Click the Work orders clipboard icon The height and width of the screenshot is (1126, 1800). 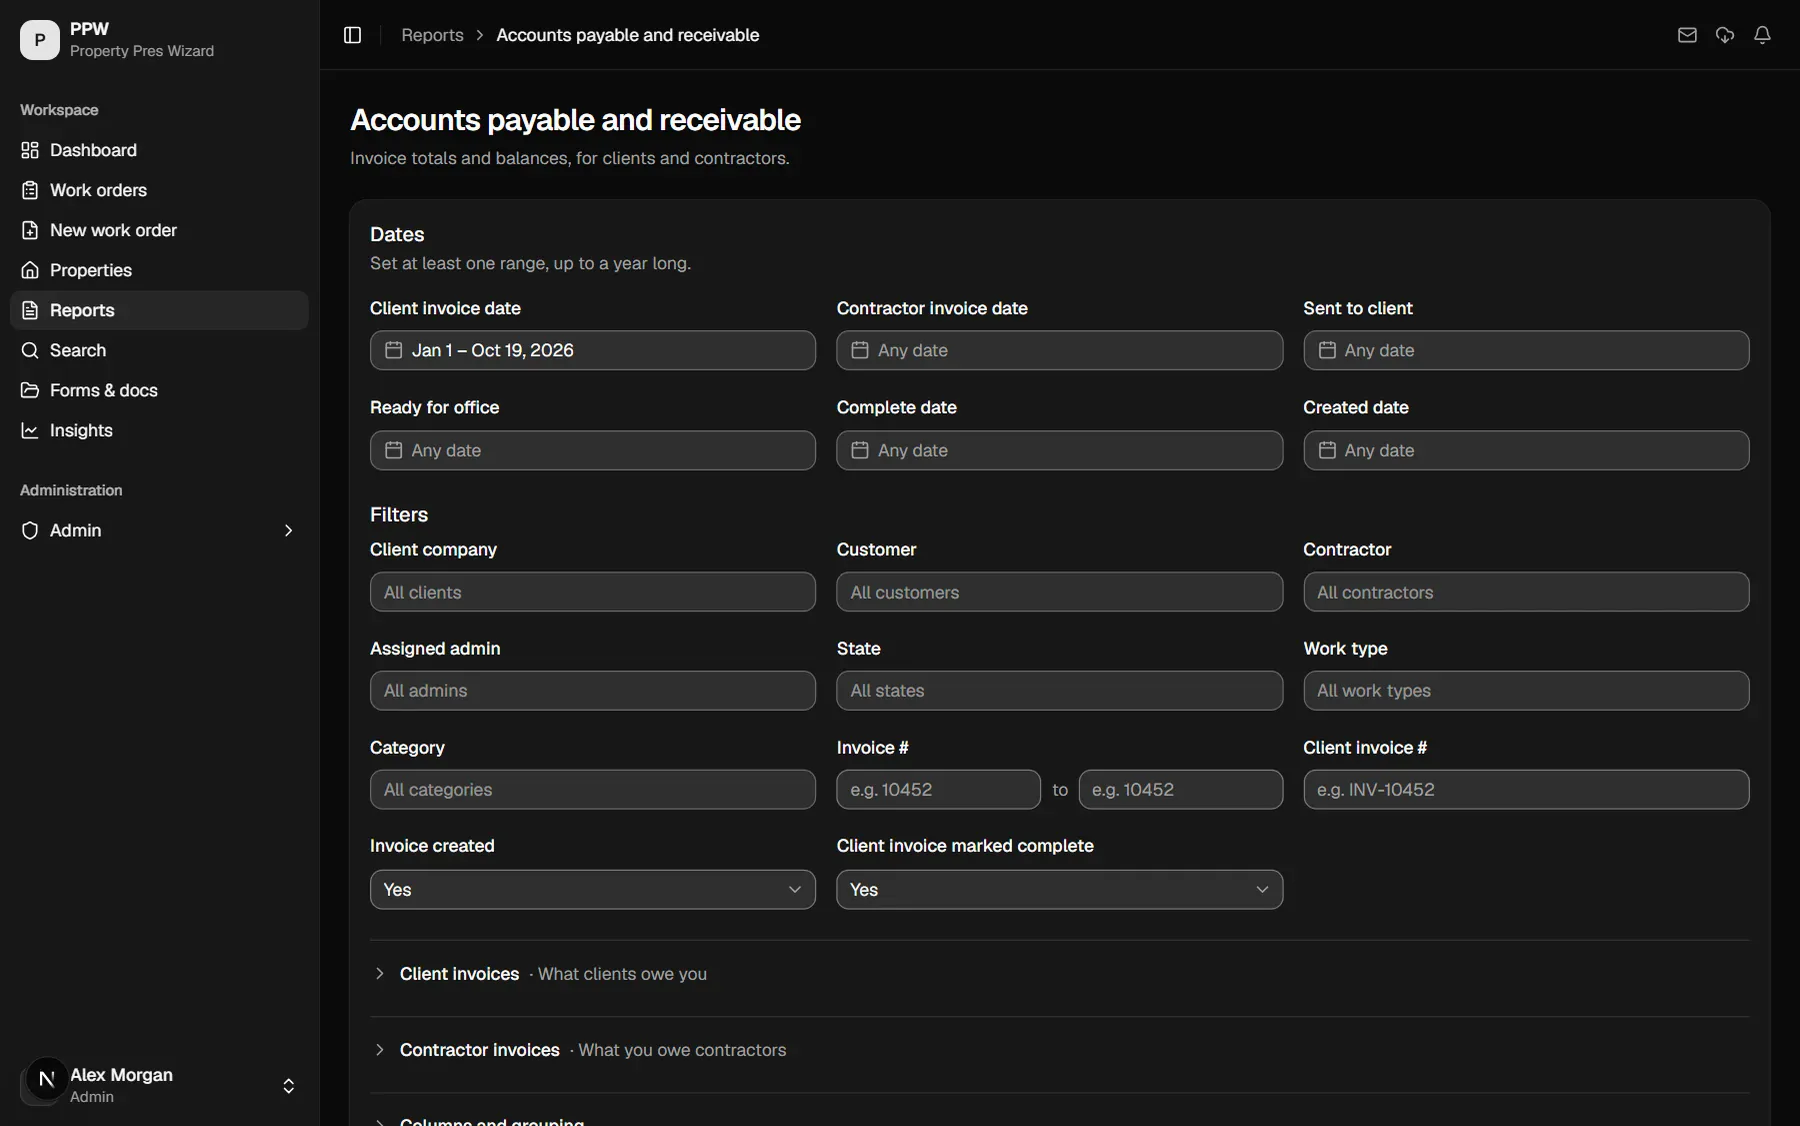pyautogui.click(x=30, y=190)
